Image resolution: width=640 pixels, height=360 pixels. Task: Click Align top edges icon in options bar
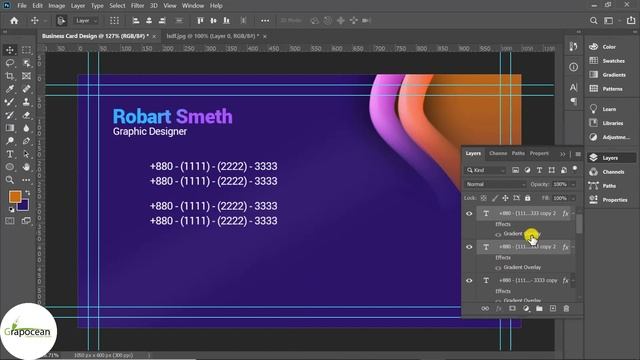(200, 20)
